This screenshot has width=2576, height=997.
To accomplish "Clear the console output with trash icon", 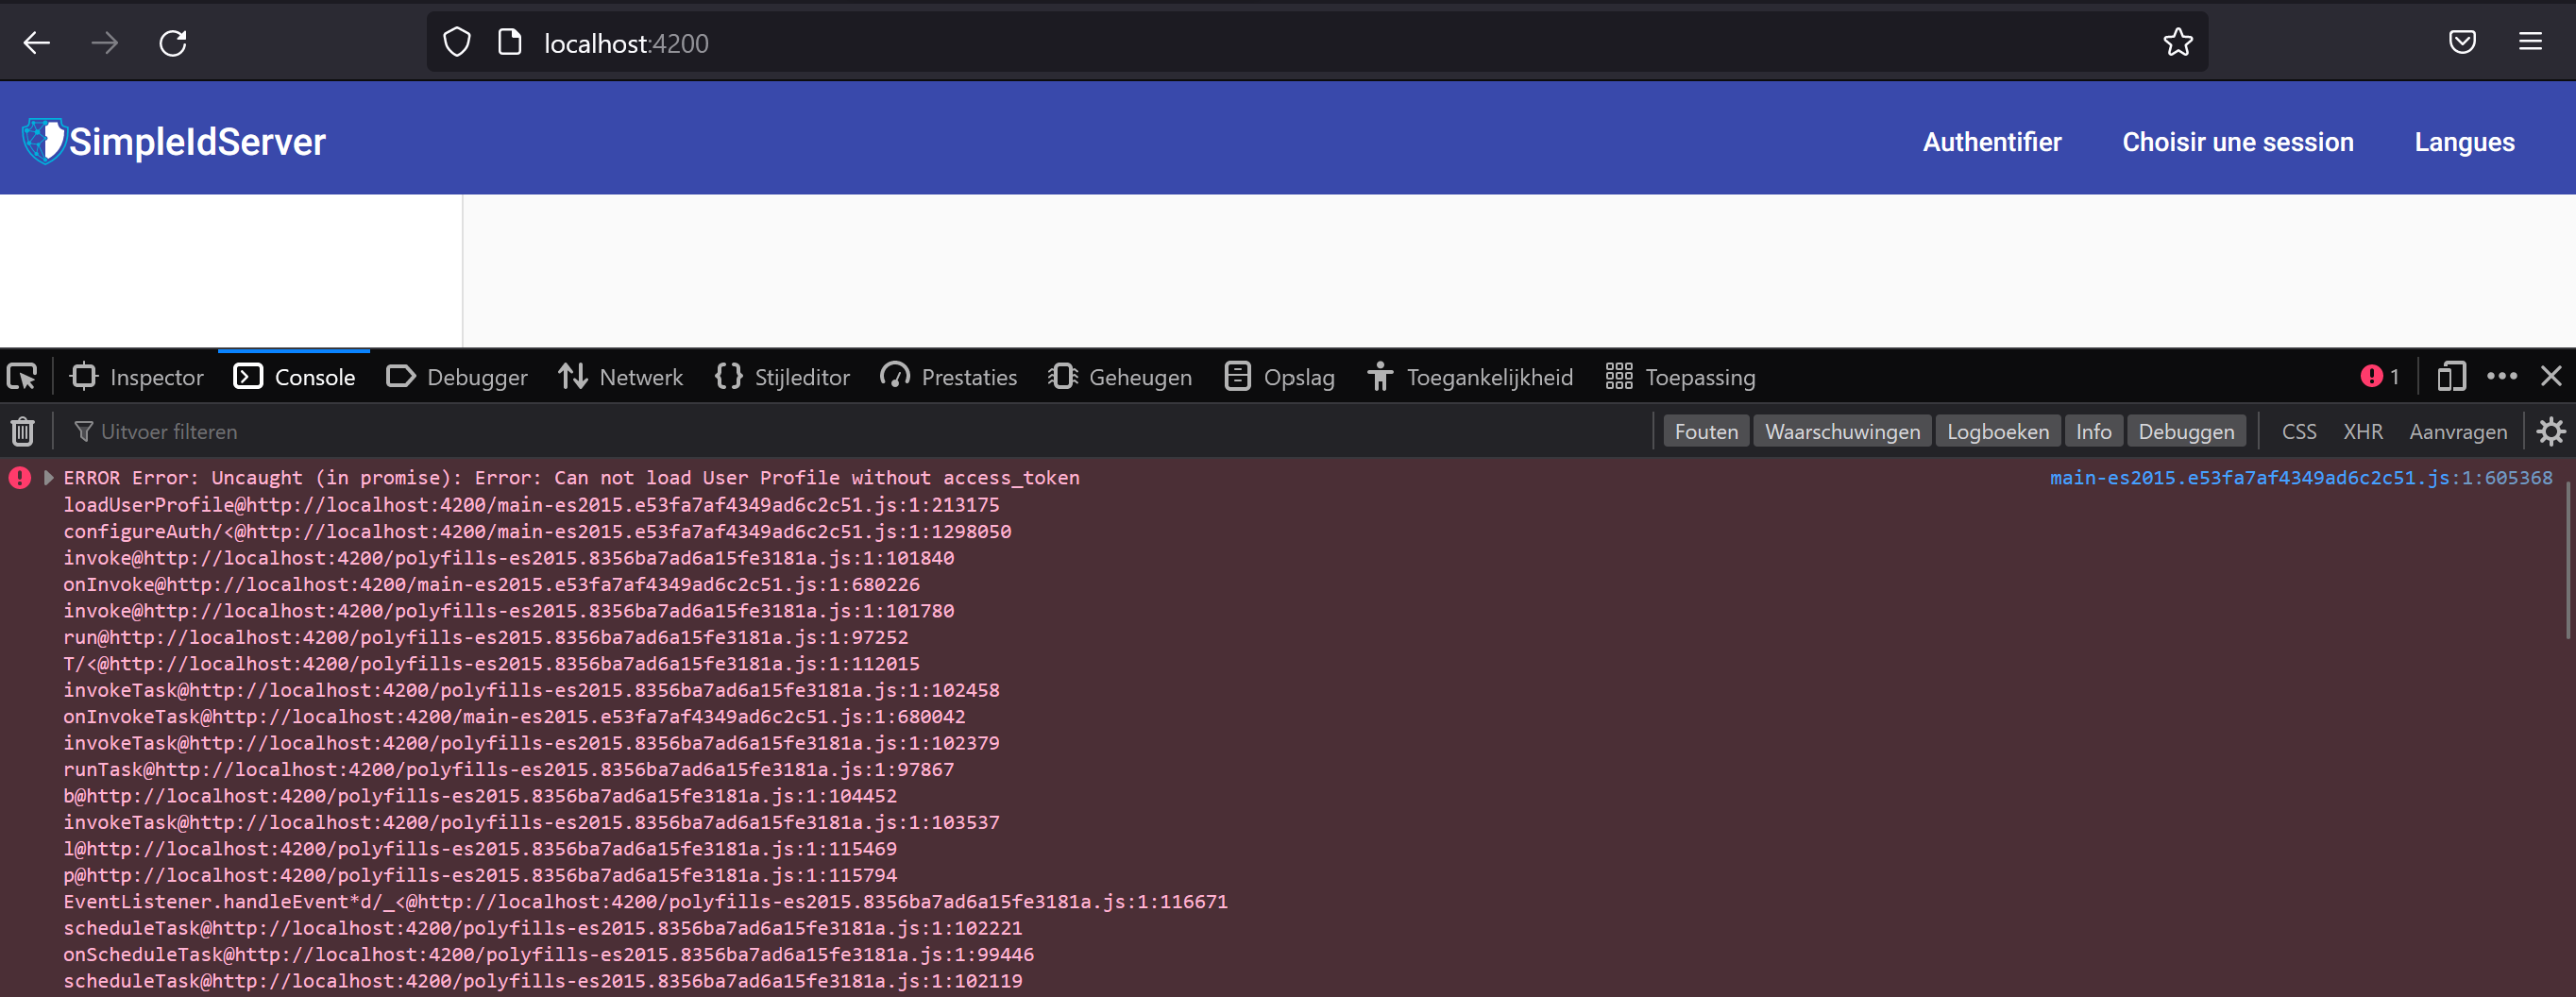I will 21,430.
